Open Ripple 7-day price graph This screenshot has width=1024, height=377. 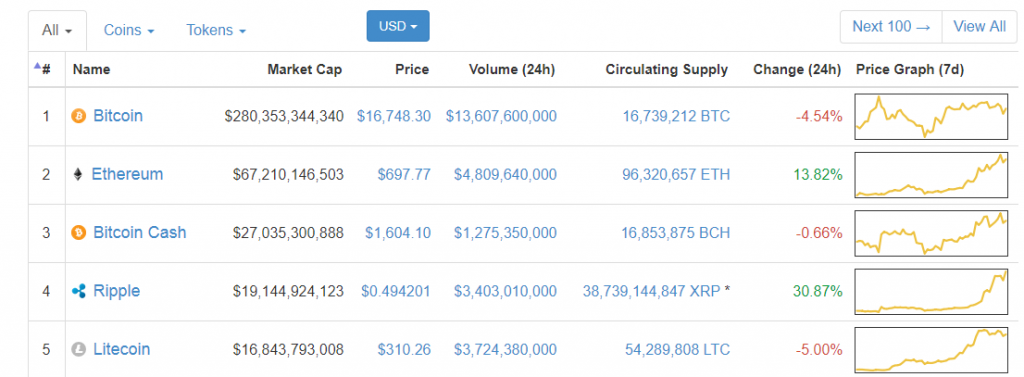click(x=931, y=291)
